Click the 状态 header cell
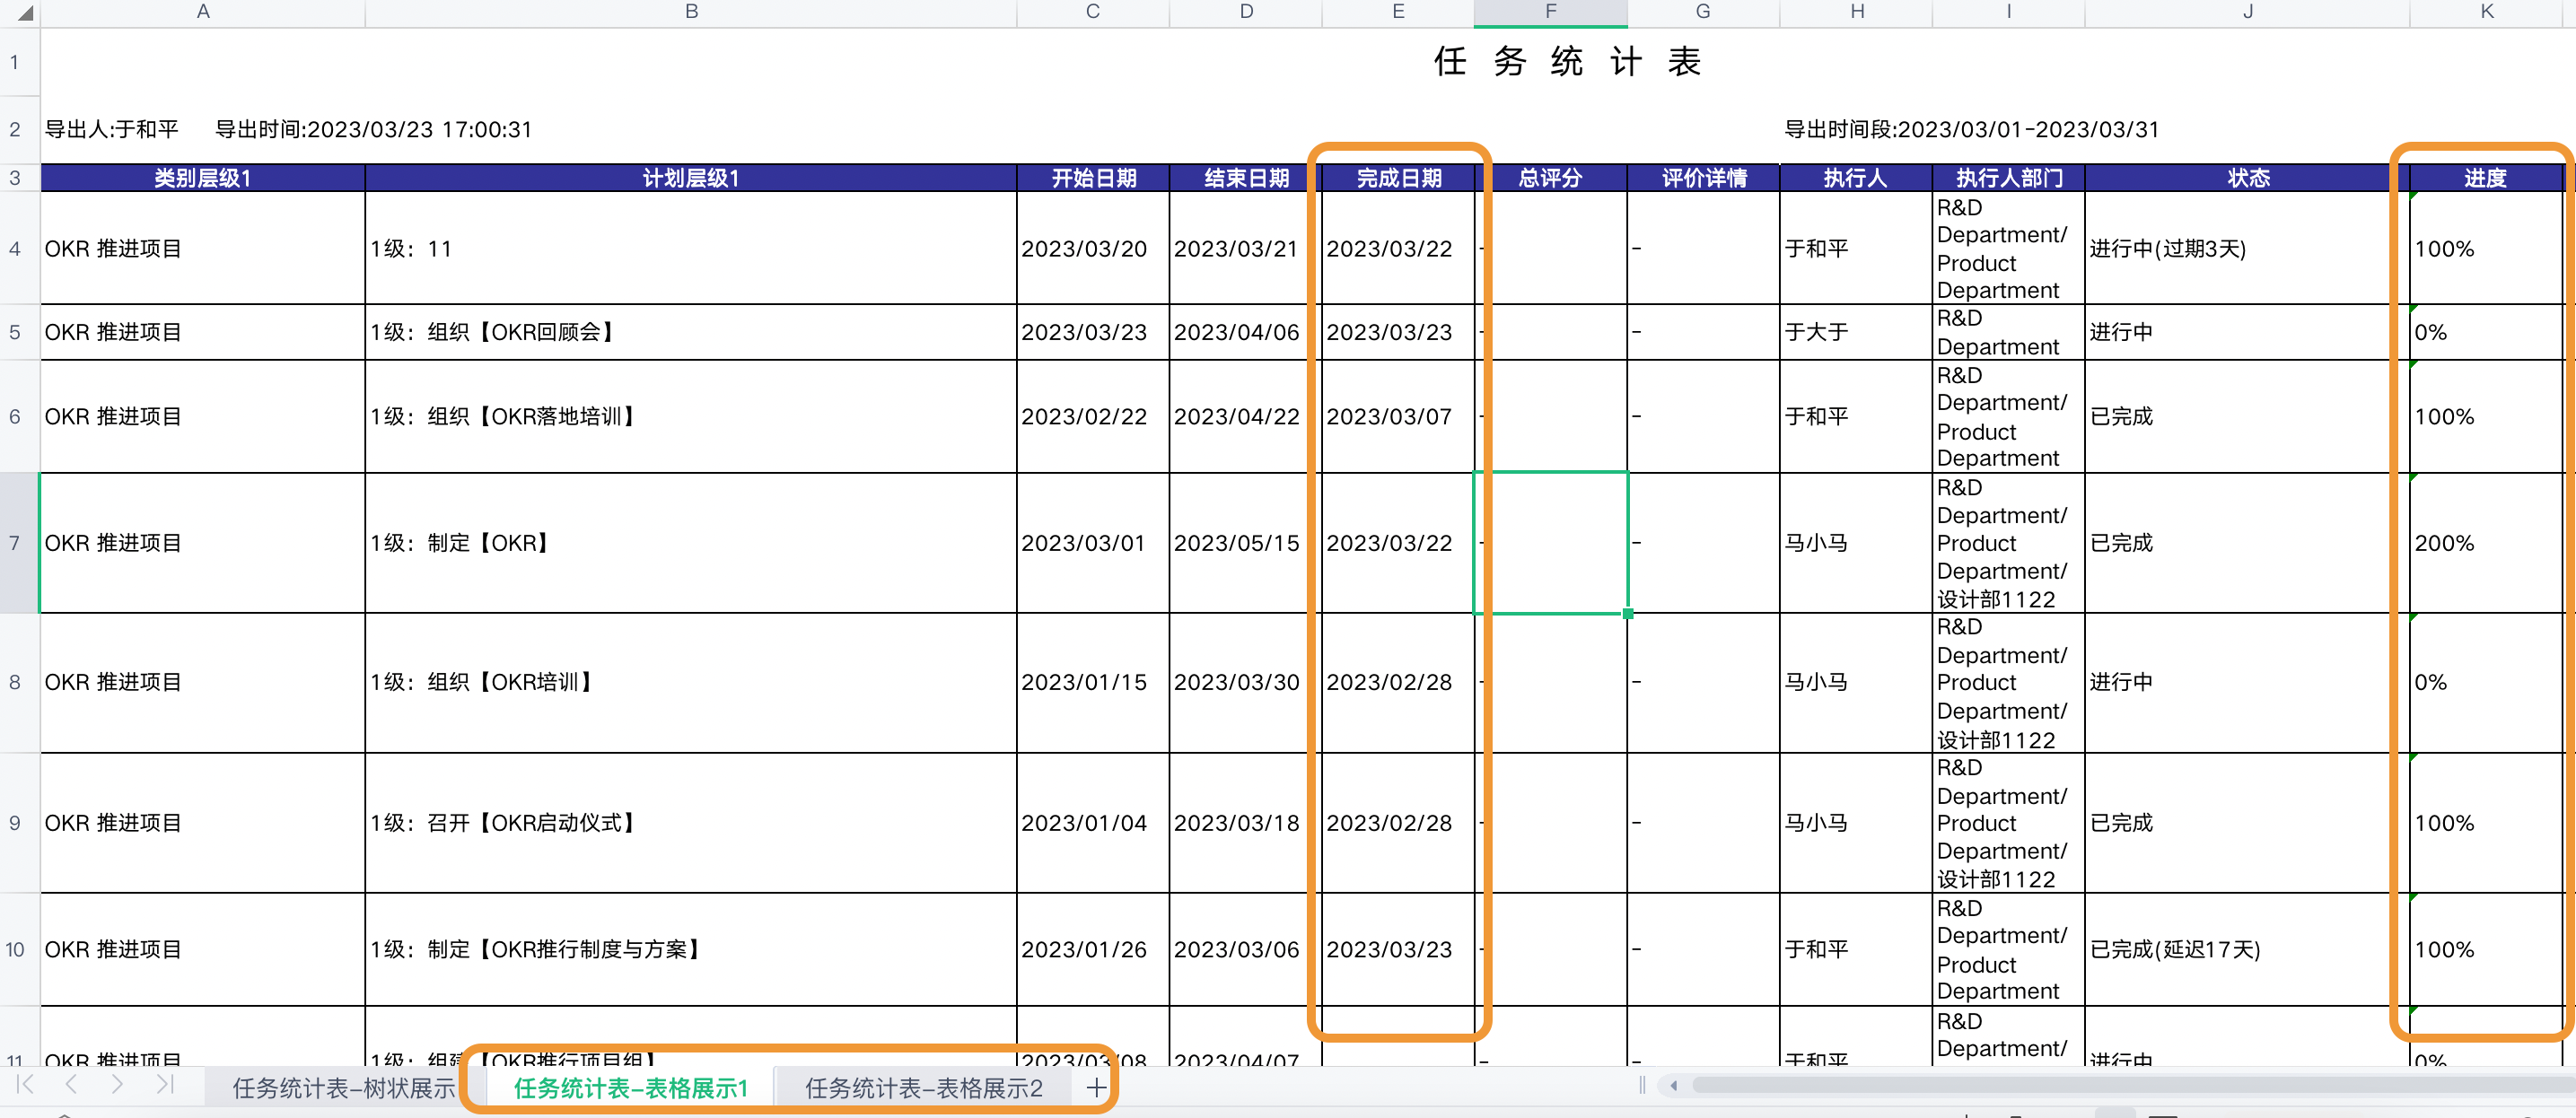Screen dimensions: 2576x1118 [2247, 178]
